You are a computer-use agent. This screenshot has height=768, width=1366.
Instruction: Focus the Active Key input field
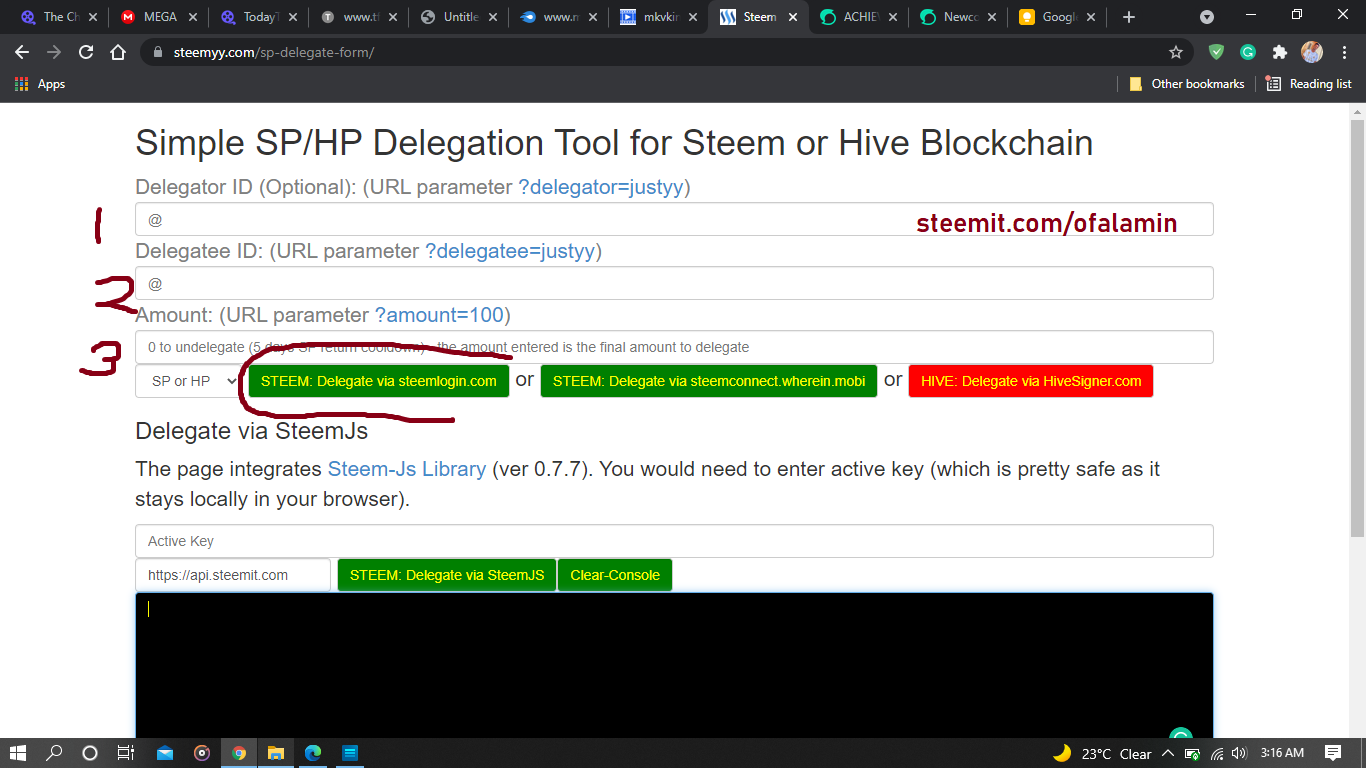[x=674, y=541]
